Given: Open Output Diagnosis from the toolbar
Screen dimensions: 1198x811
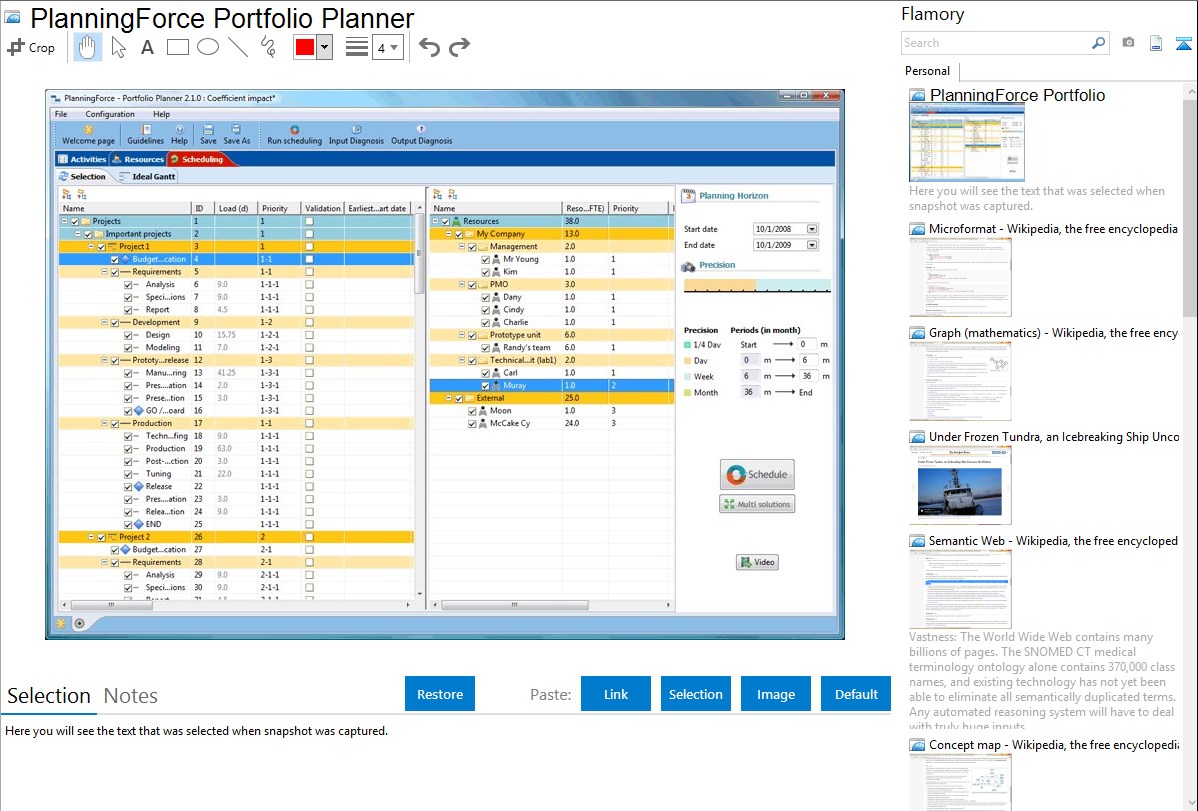Looking at the screenshot, I should [422, 135].
